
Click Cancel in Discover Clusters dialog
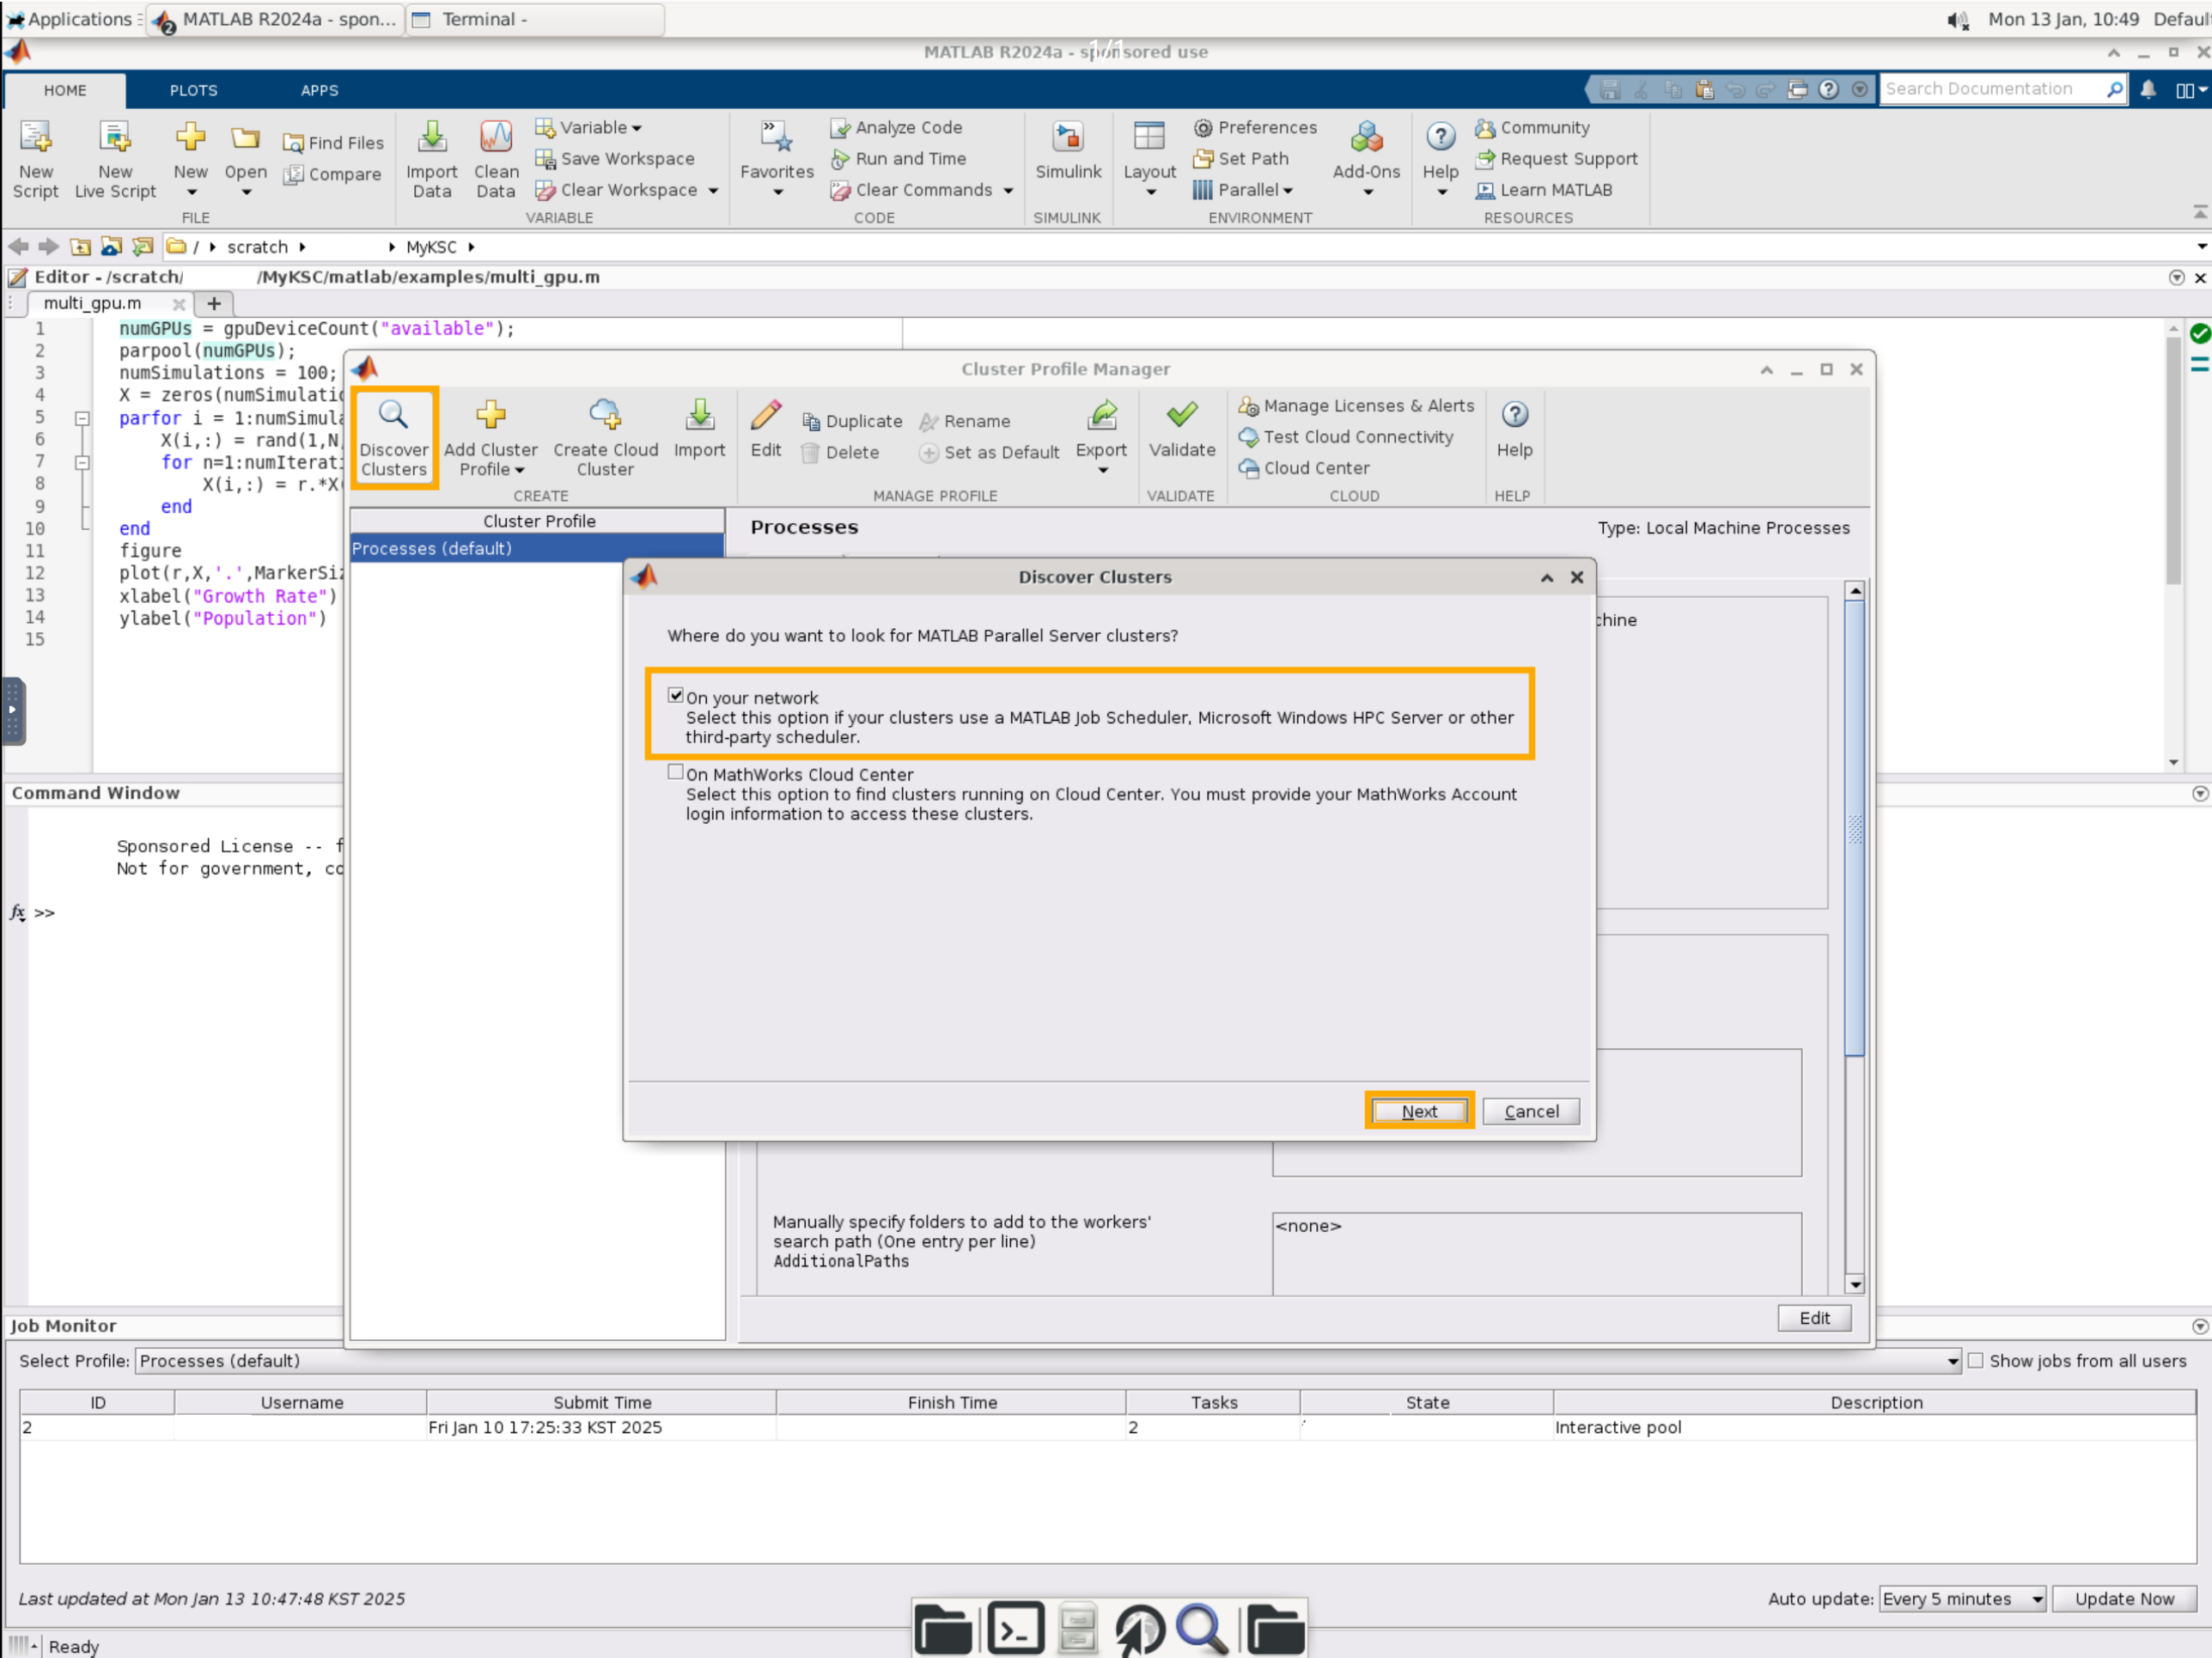pos(1531,1111)
